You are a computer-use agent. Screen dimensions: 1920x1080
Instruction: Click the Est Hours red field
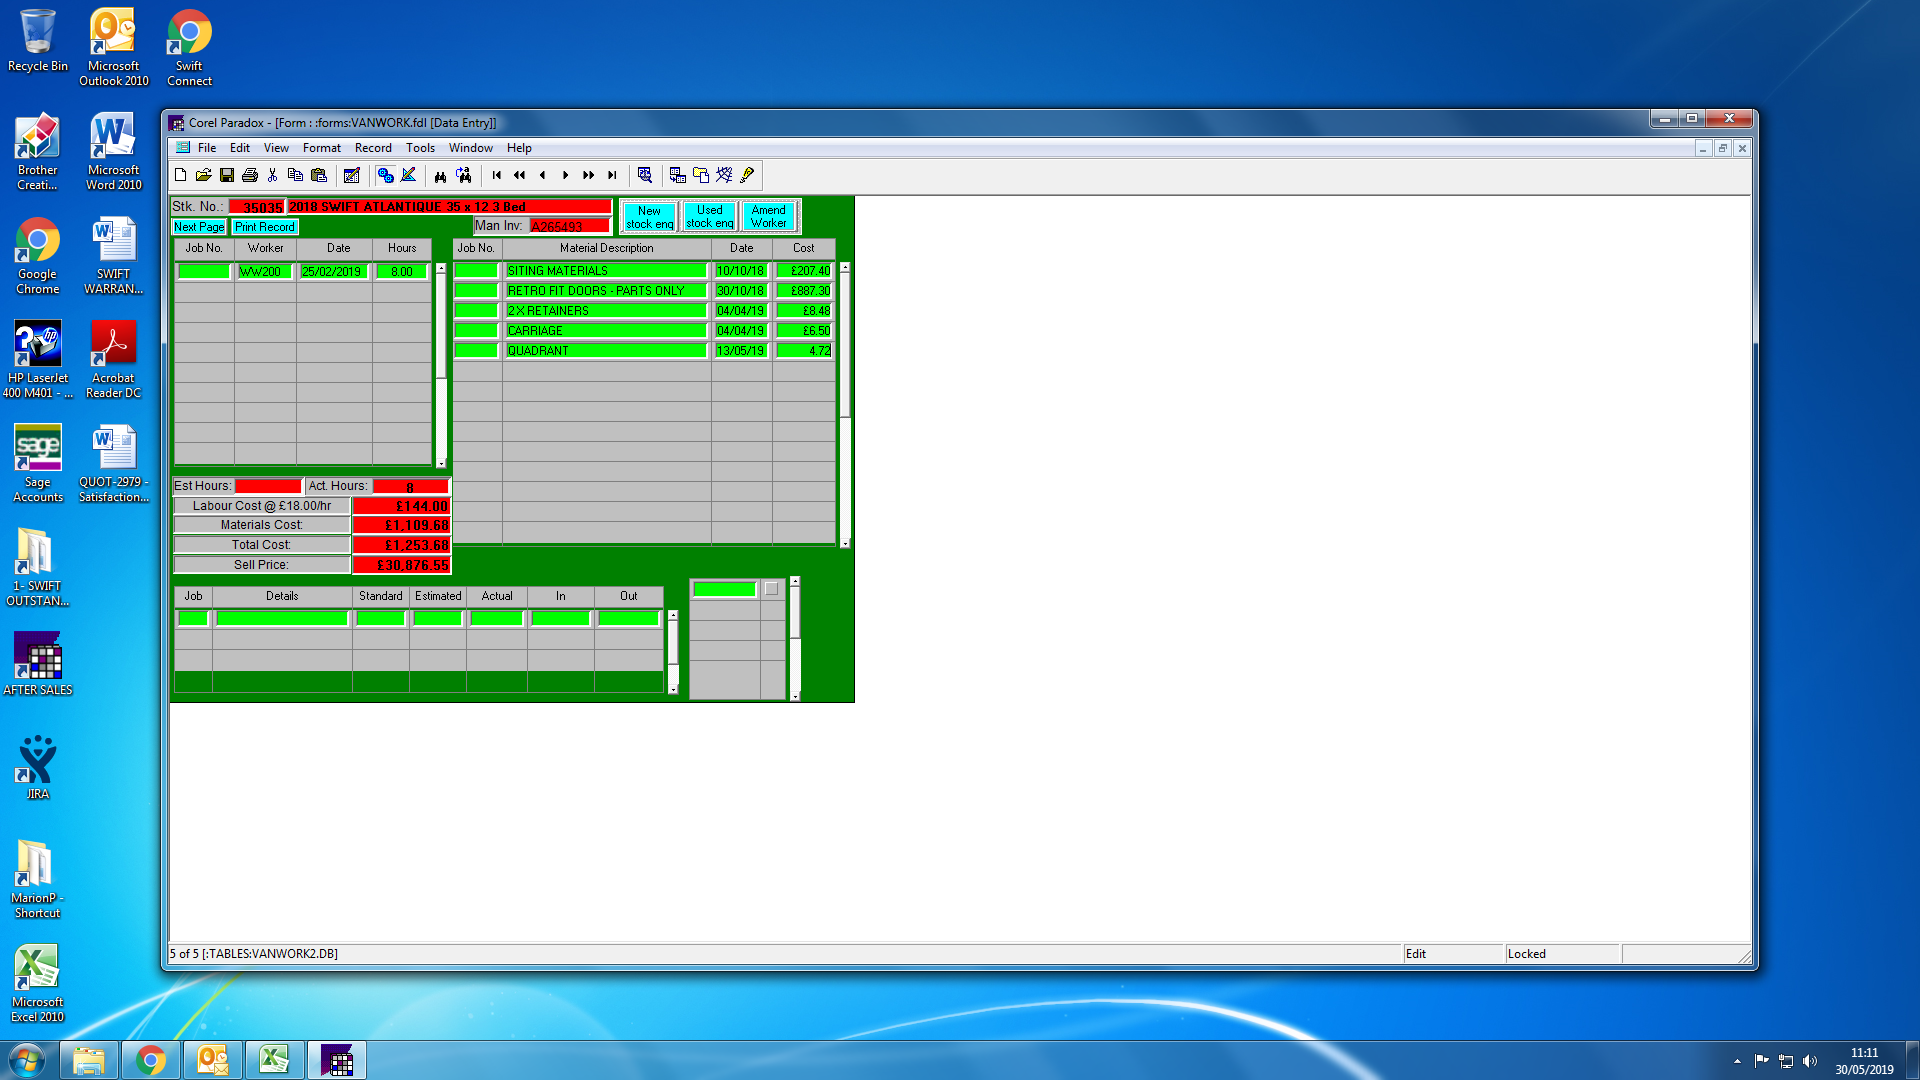tap(267, 486)
